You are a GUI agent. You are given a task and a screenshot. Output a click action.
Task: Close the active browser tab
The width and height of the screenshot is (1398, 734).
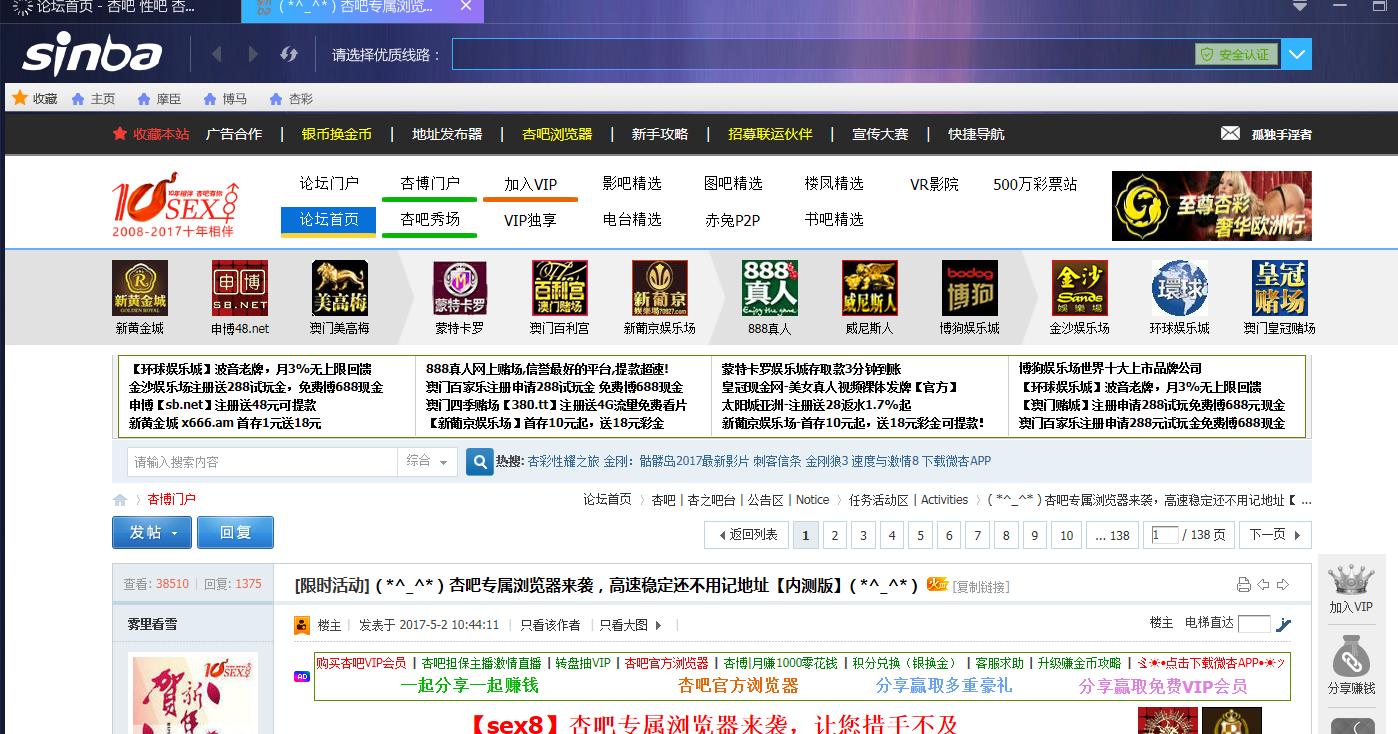point(466,7)
